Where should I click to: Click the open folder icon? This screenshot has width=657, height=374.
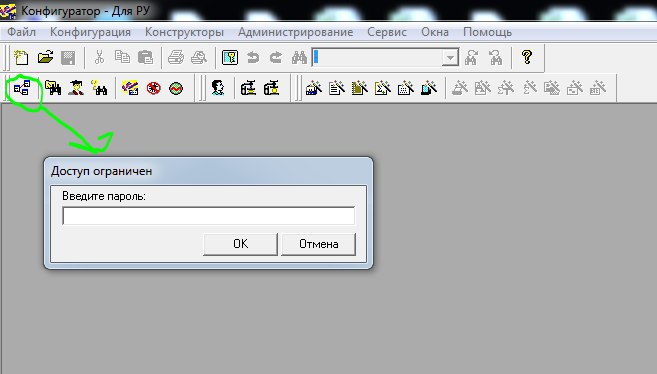click(45, 57)
